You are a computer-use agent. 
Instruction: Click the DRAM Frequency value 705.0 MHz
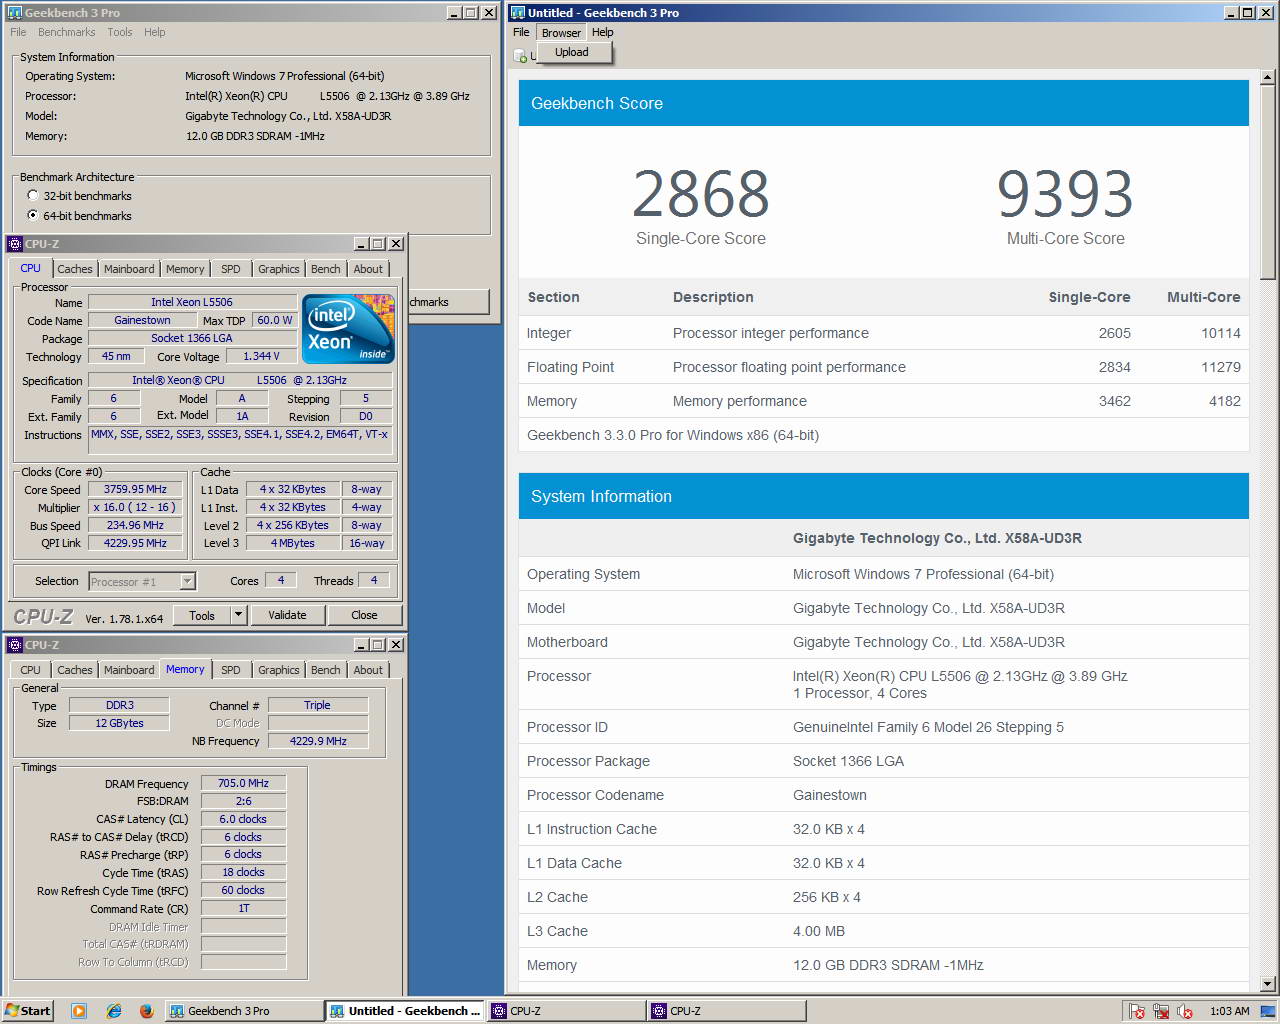[x=244, y=783]
